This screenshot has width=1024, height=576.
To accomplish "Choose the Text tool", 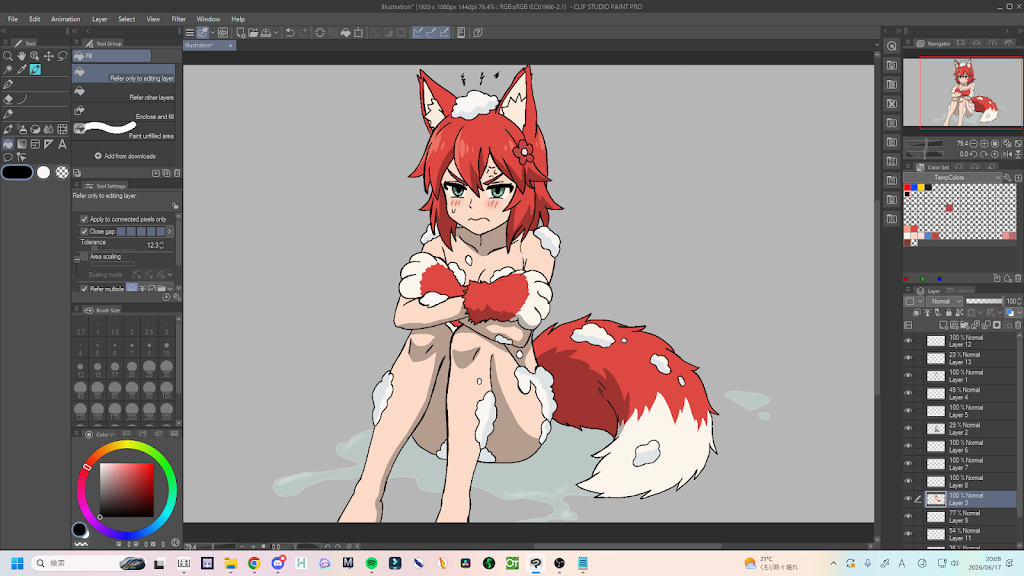I will click(x=63, y=144).
